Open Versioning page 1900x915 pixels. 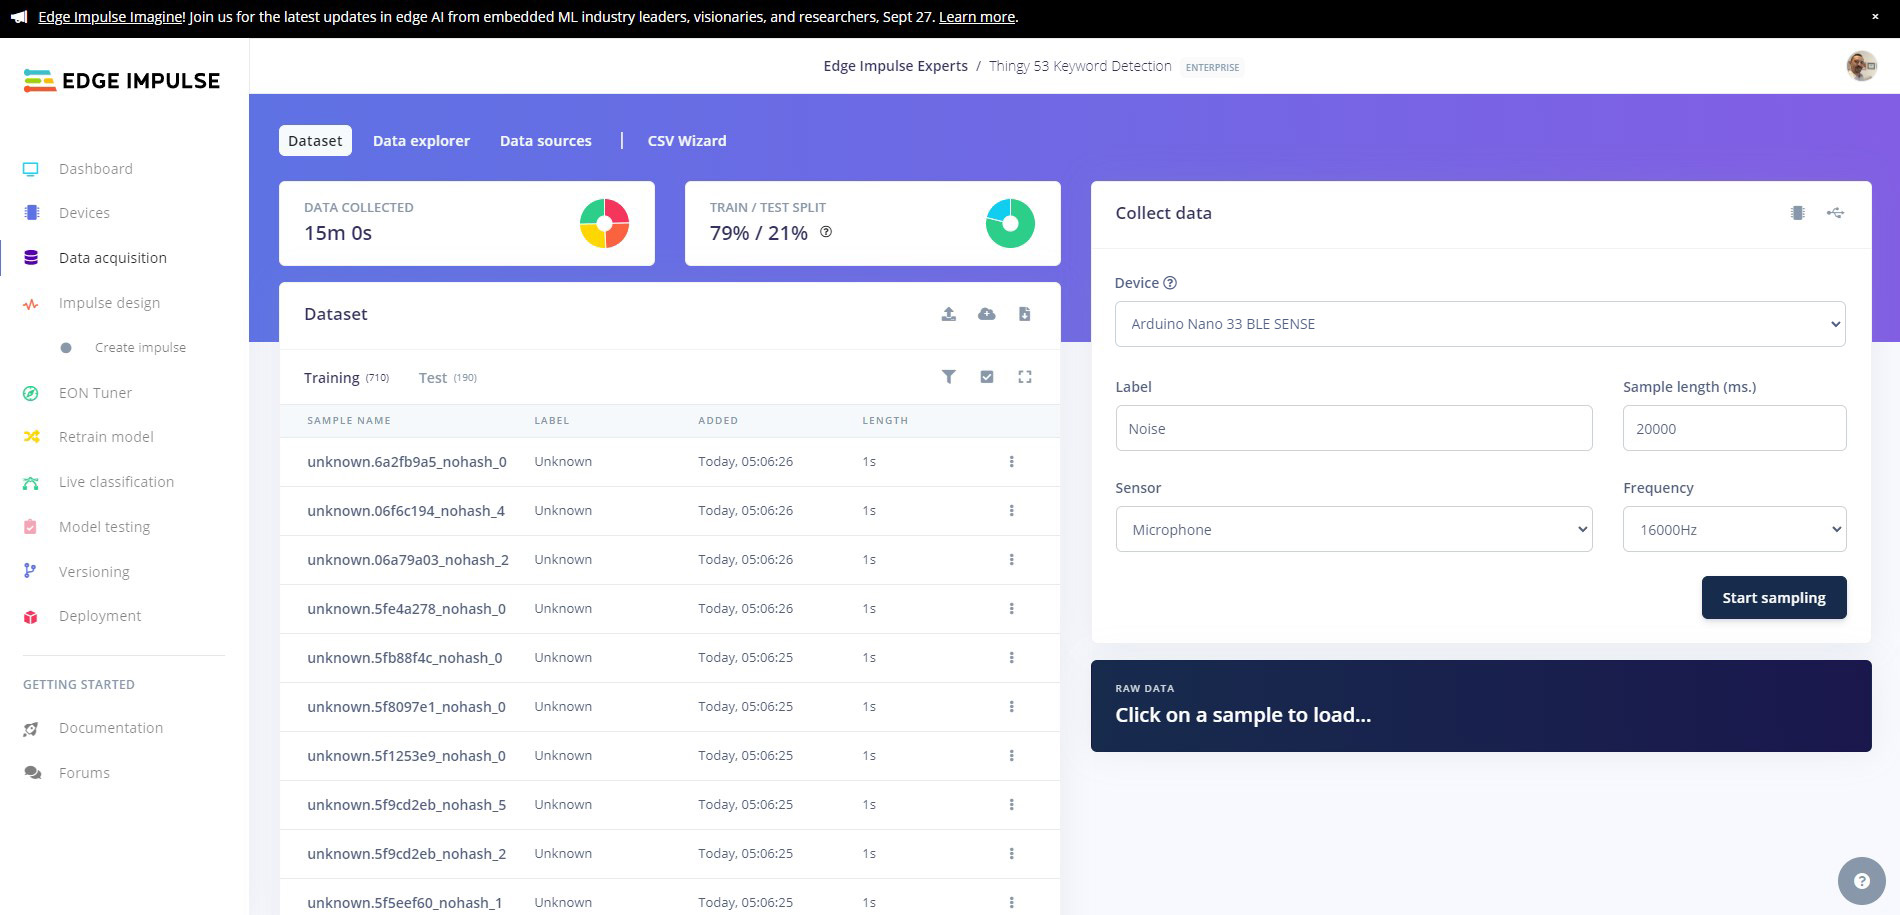[94, 572]
